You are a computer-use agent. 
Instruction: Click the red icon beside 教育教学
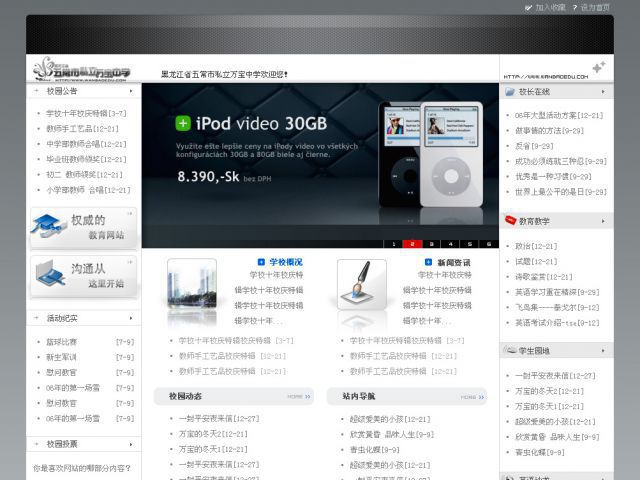(x=510, y=220)
